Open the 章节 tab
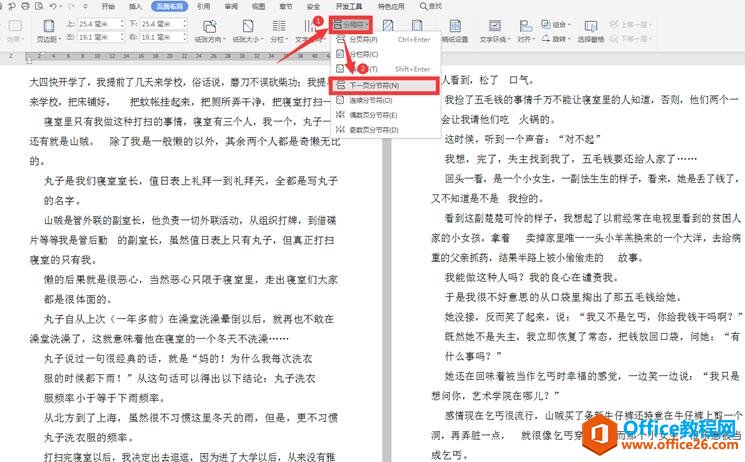This screenshot has width=745, height=462. pyautogui.click(x=286, y=6)
